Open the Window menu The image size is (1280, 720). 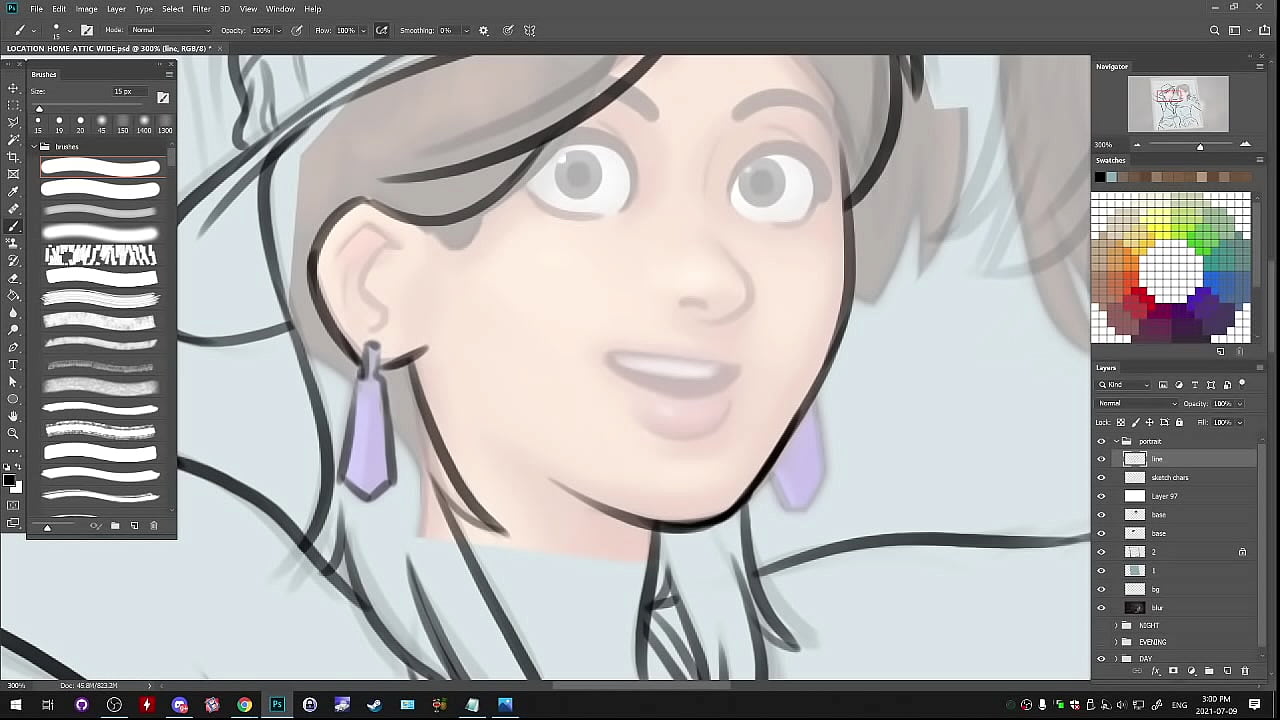coord(280,9)
